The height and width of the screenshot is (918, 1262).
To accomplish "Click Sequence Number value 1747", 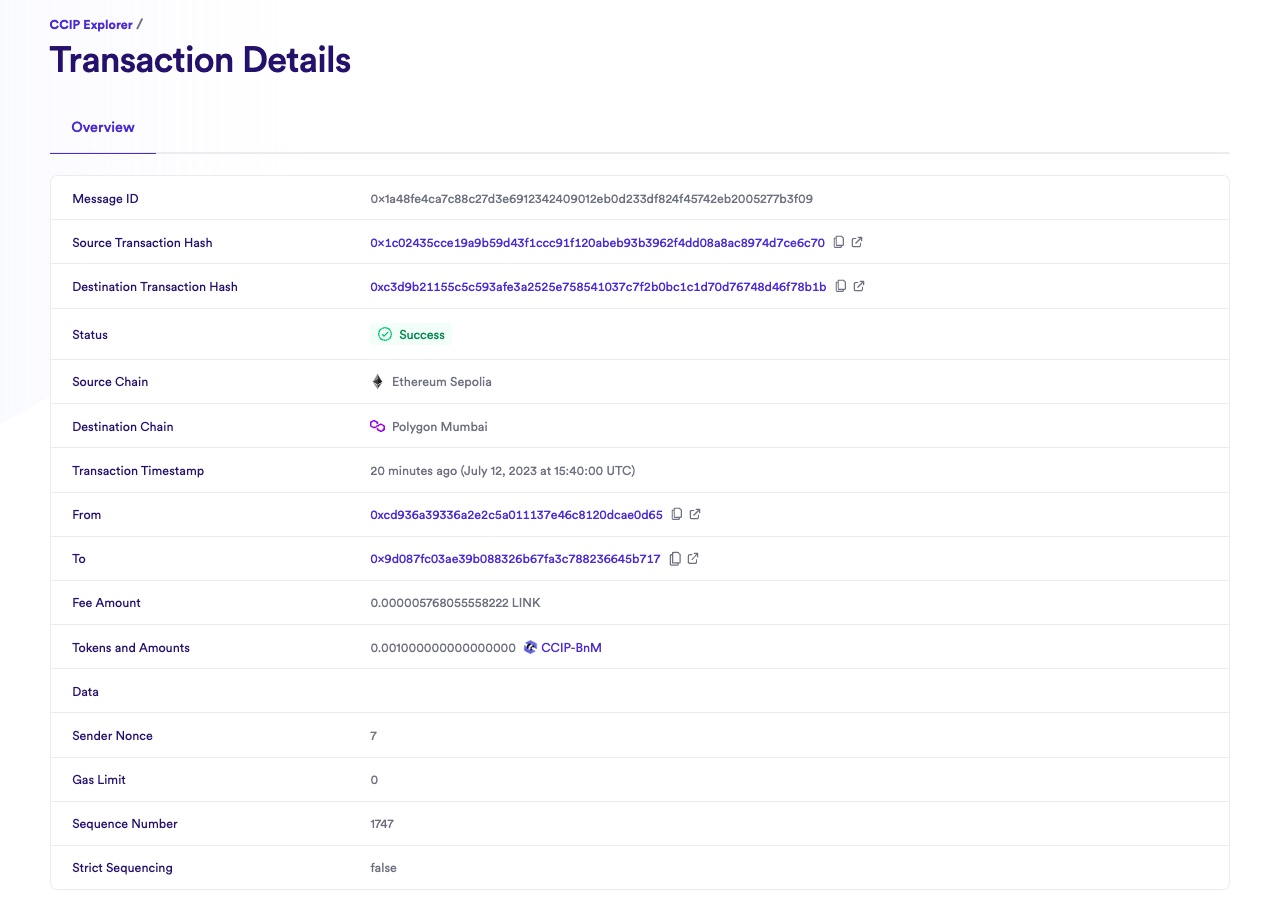I will pyautogui.click(x=382, y=824).
